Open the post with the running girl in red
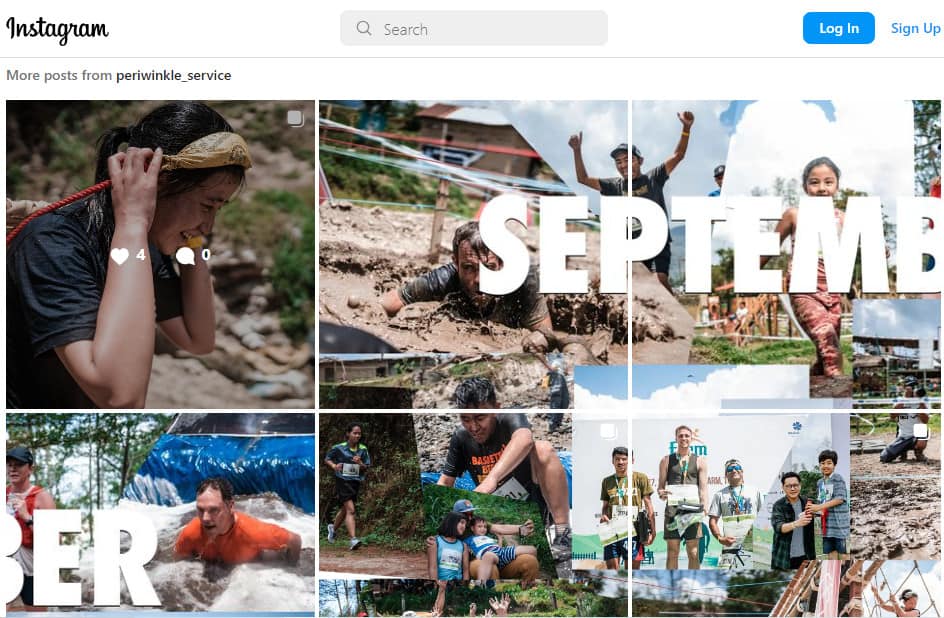The width and height of the screenshot is (944, 618). 786,255
